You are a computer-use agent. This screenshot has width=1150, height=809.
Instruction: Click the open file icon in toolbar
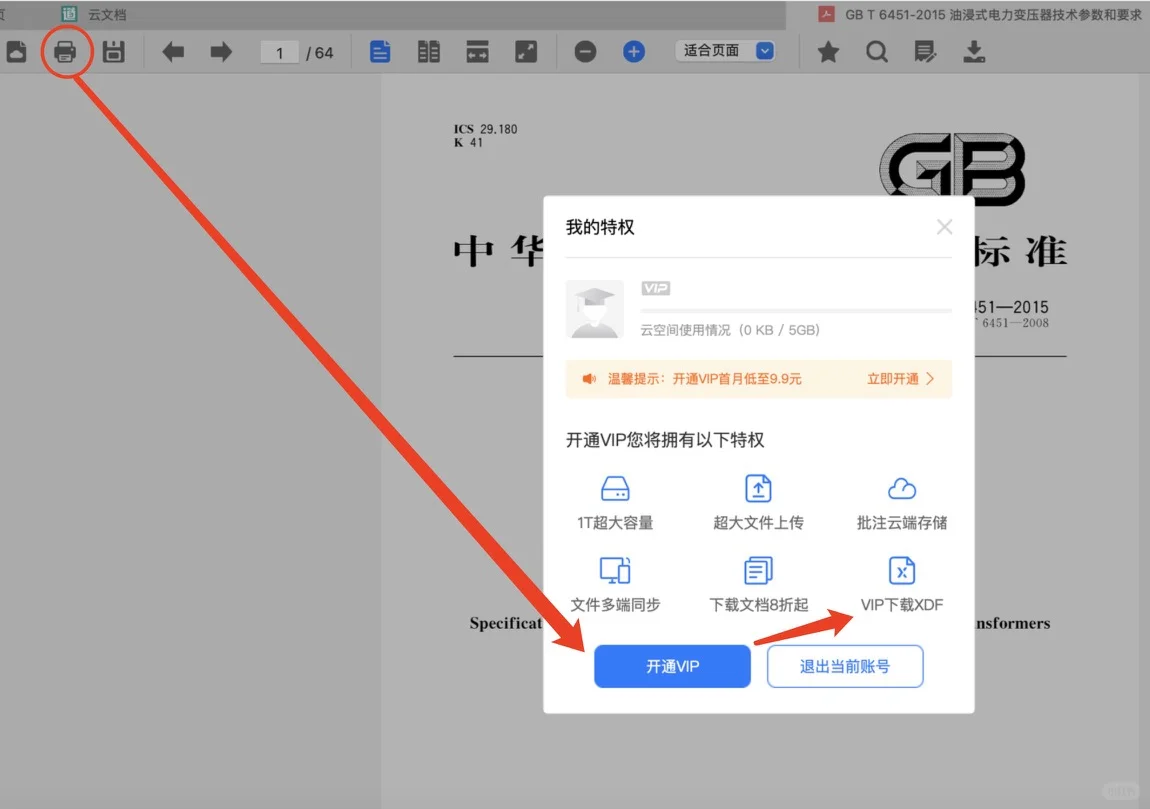[x=16, y=52]
